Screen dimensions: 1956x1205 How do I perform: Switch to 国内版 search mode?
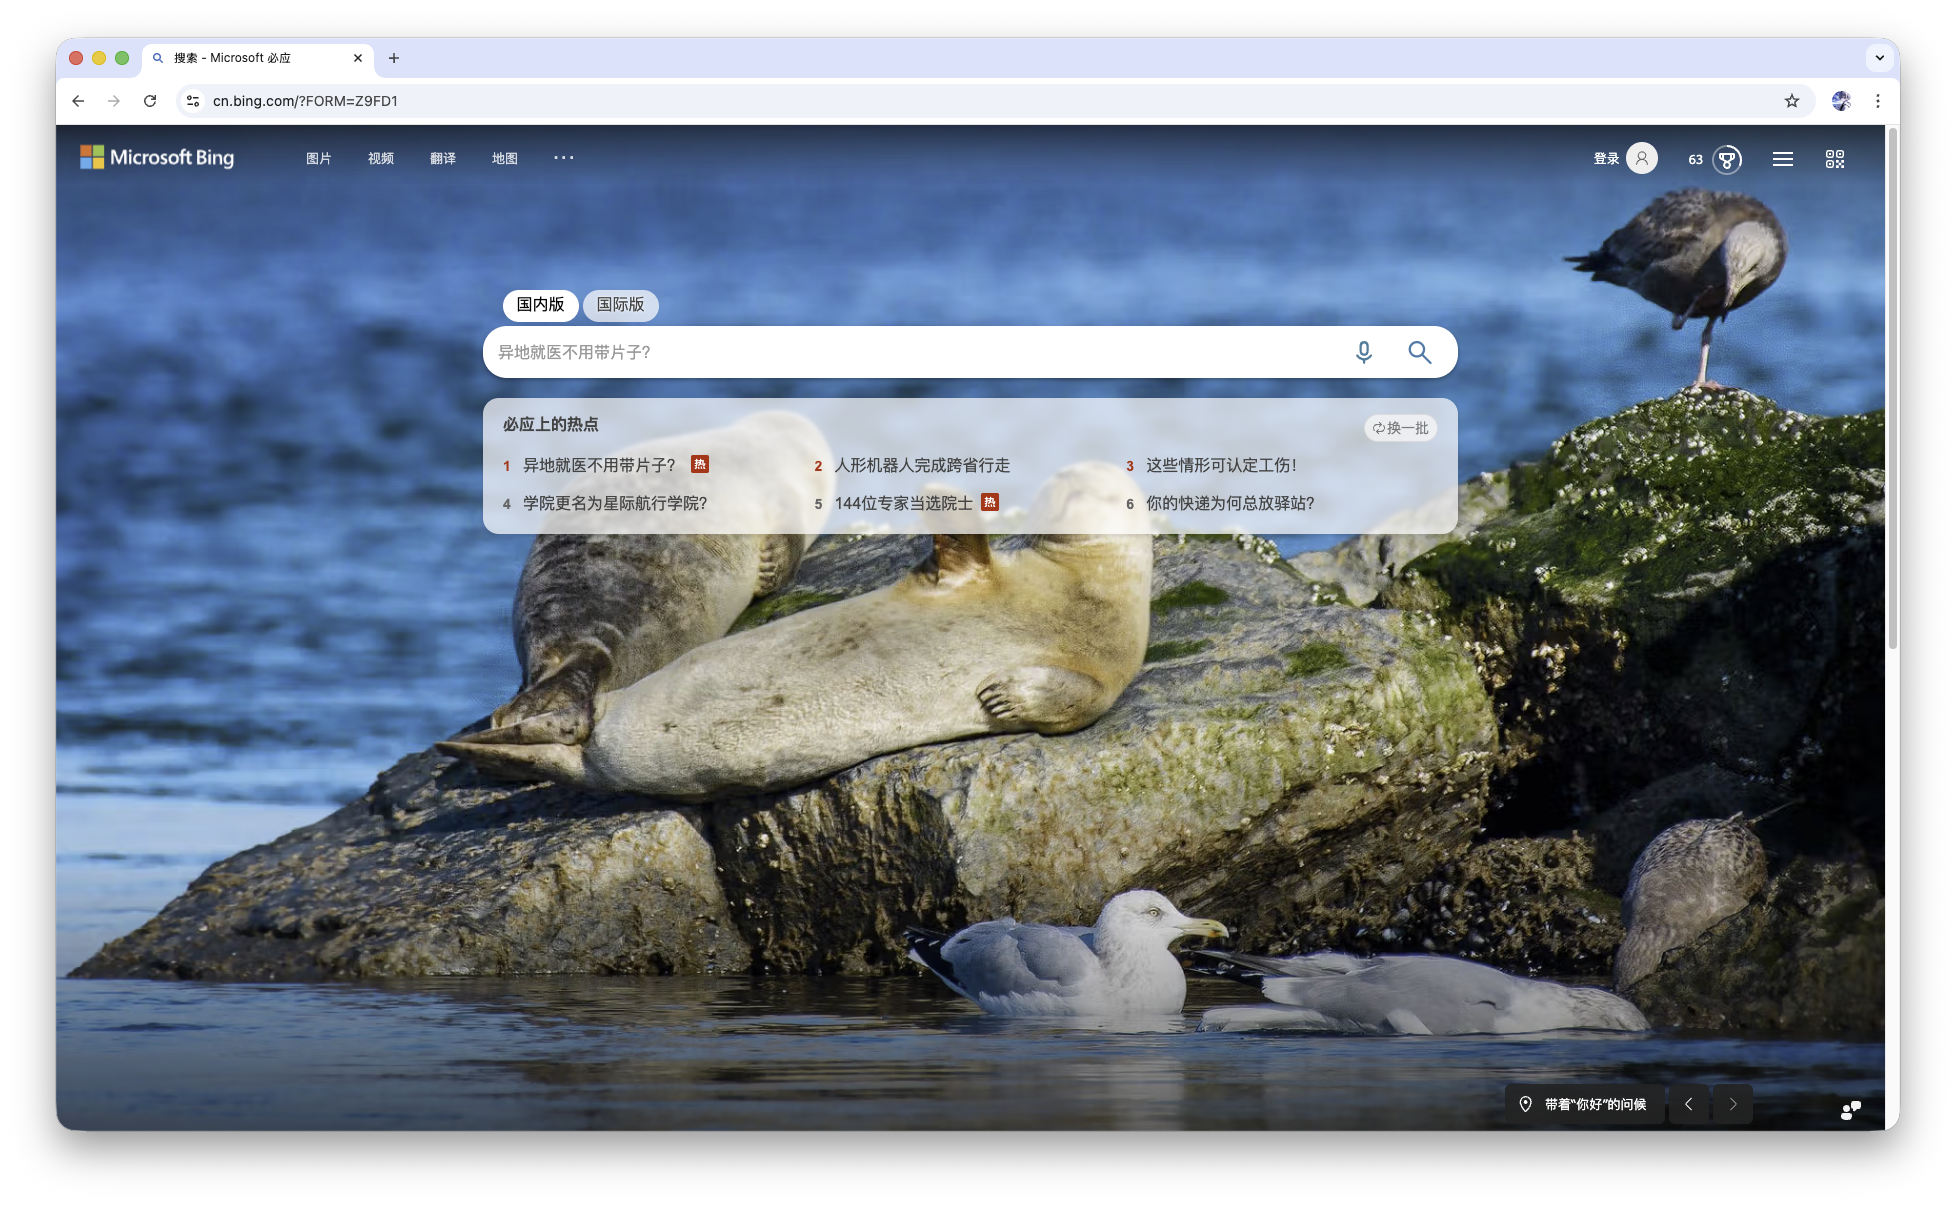(540, 305)
